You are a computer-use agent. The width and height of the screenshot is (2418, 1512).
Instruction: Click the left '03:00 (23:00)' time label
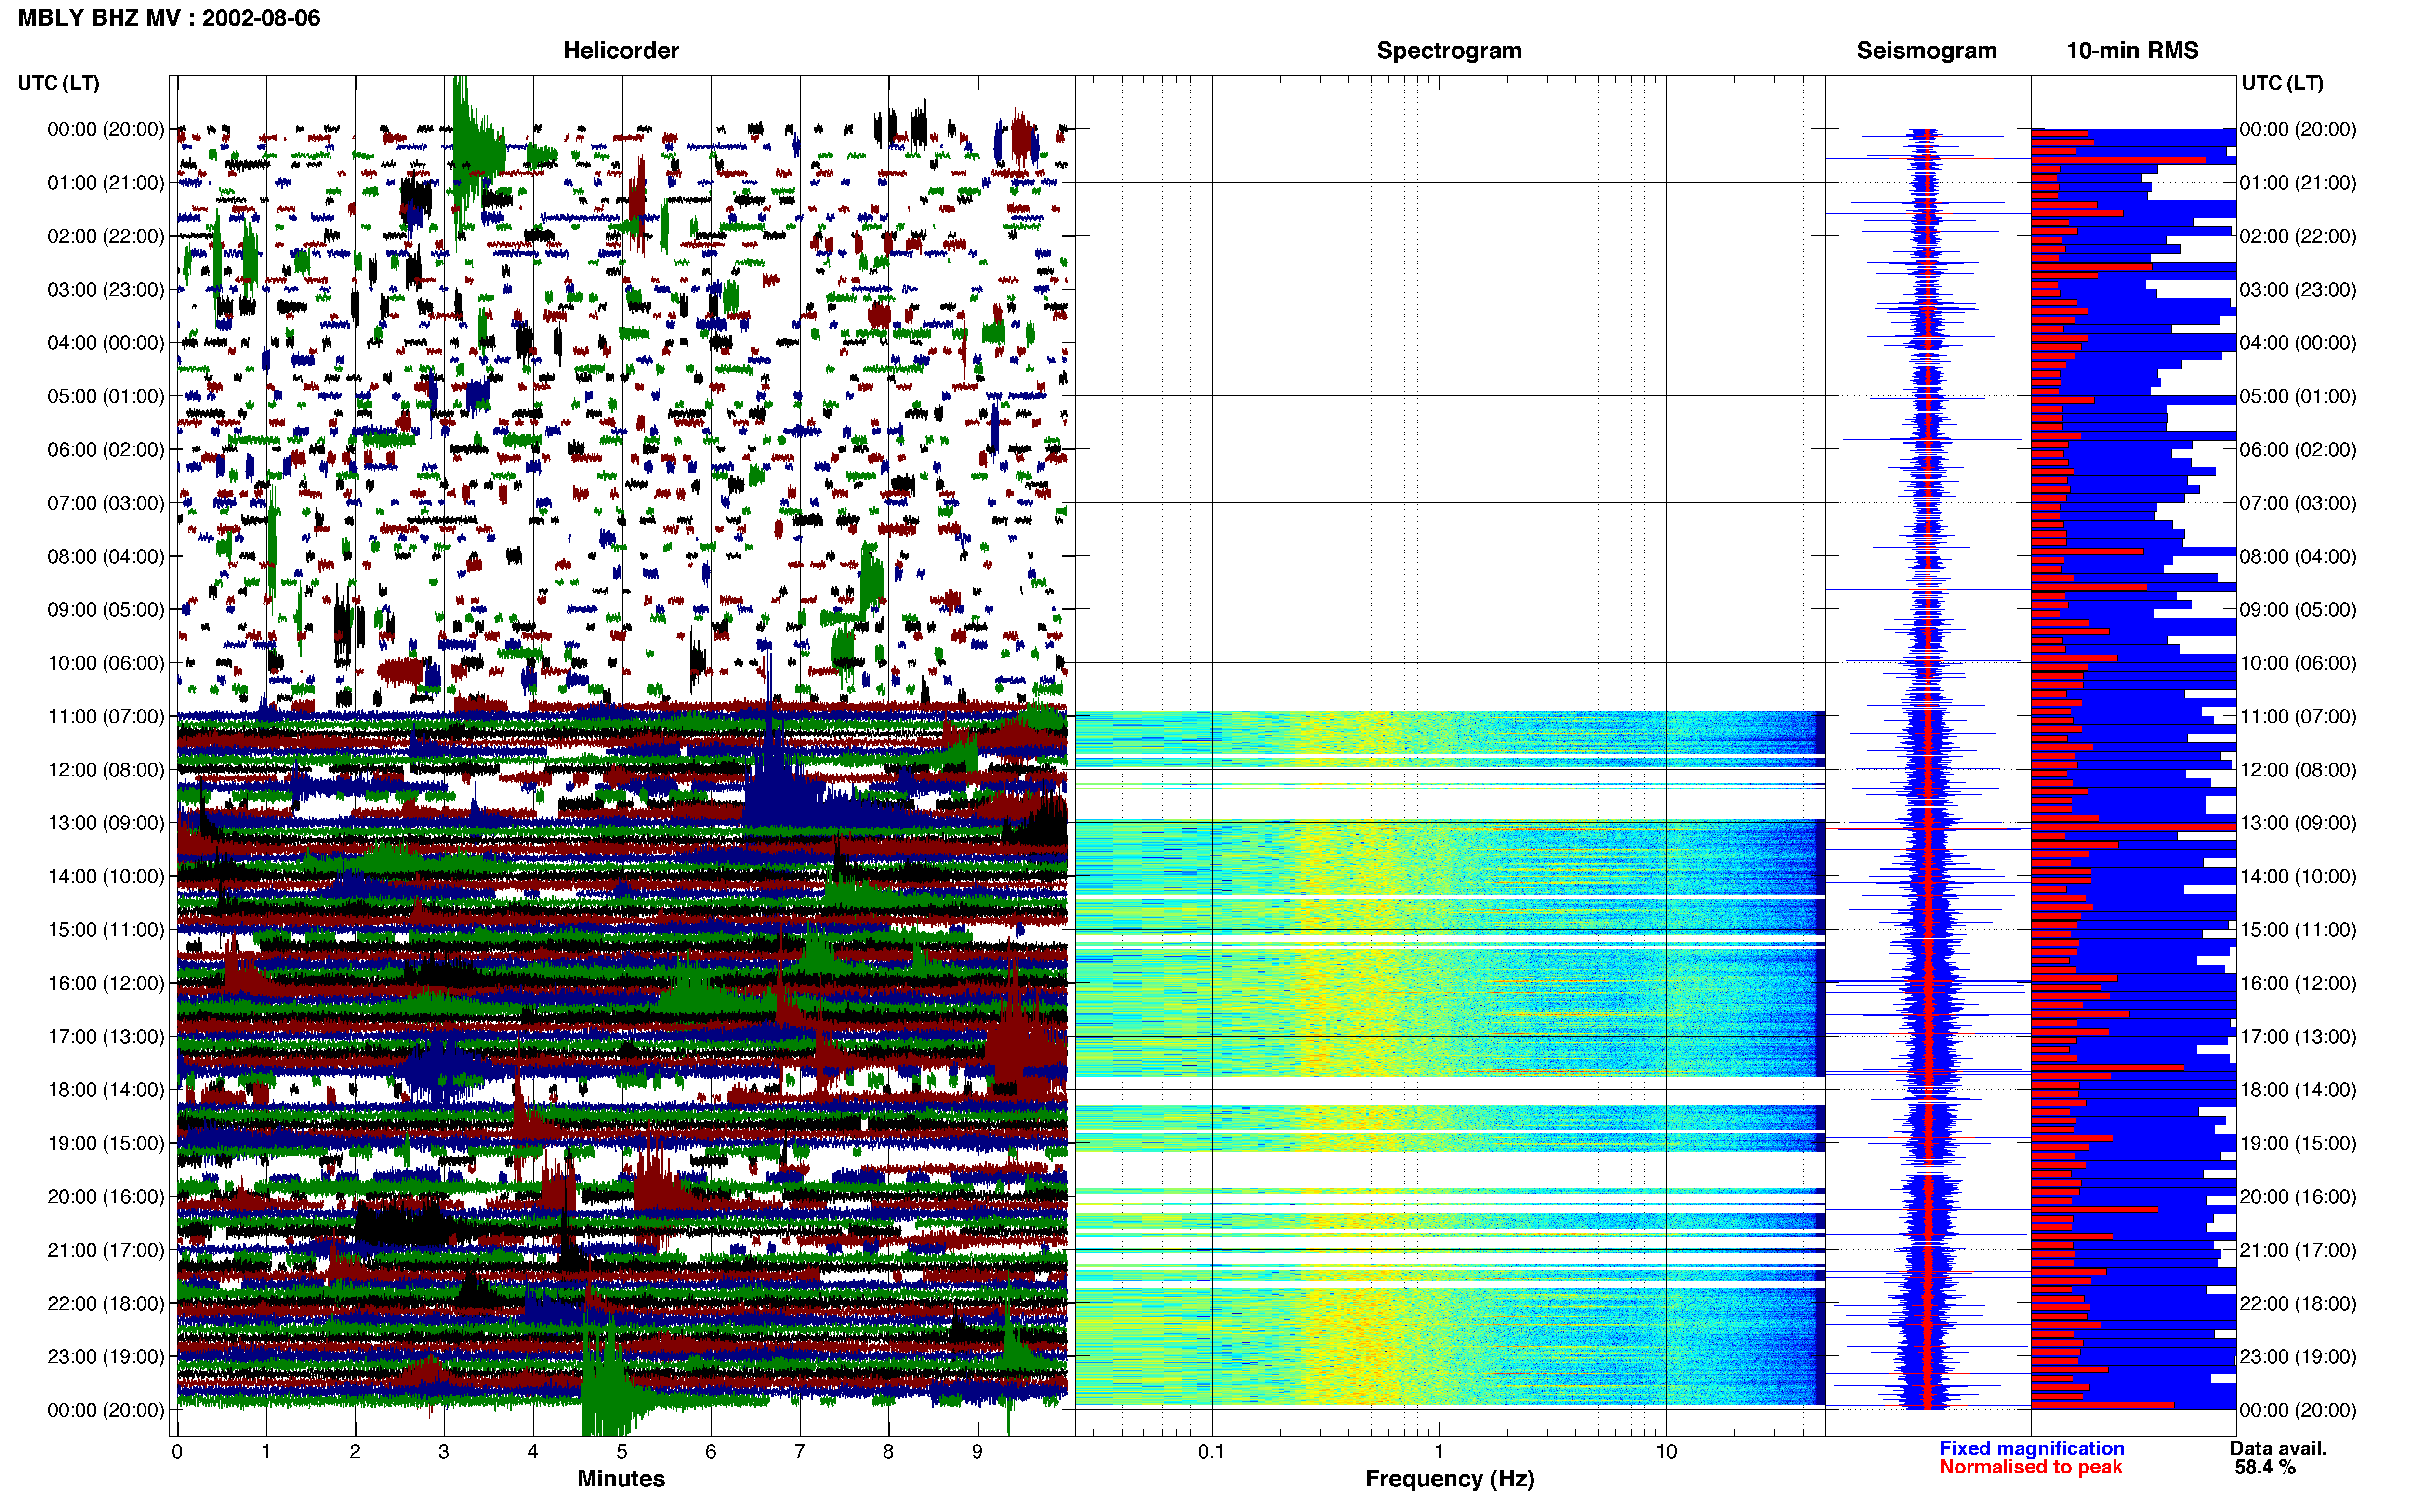[106, 289]
